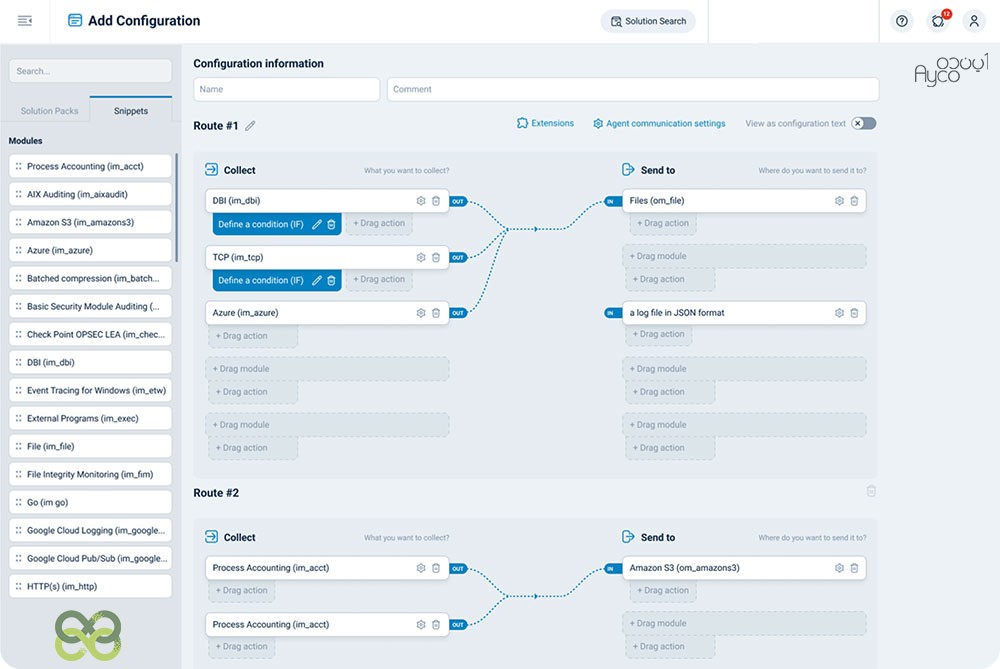Edit the condition under DBI with pencil icon

(317, 225)
